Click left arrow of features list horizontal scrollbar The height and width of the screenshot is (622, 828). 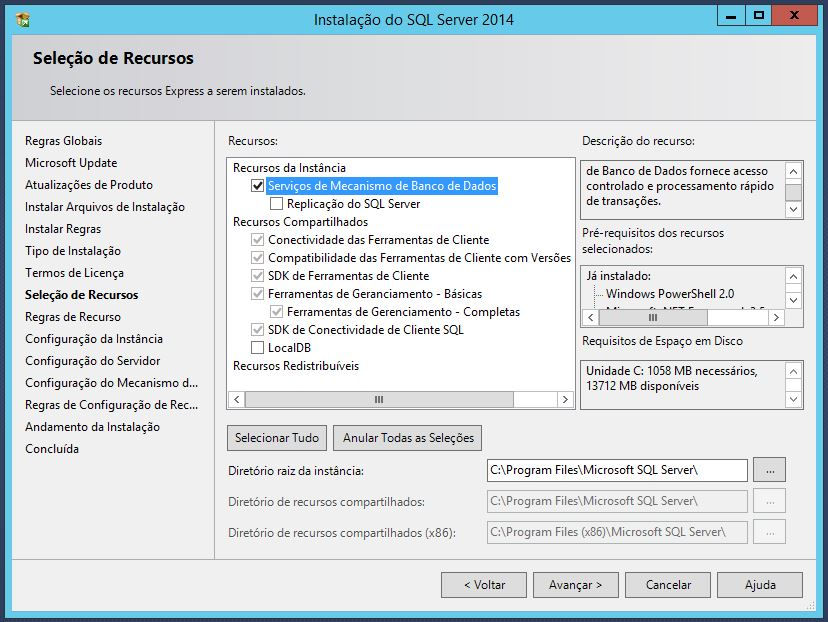click(x=237, y=400)
